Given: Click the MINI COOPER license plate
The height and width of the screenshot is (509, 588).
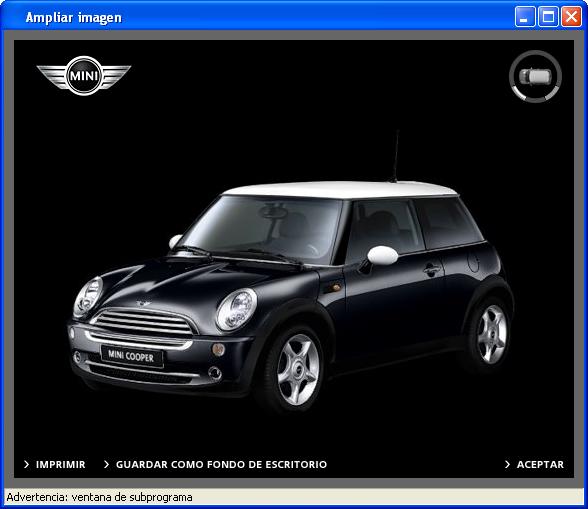Looking at the screenshot, I should click(x=132, y=356).
